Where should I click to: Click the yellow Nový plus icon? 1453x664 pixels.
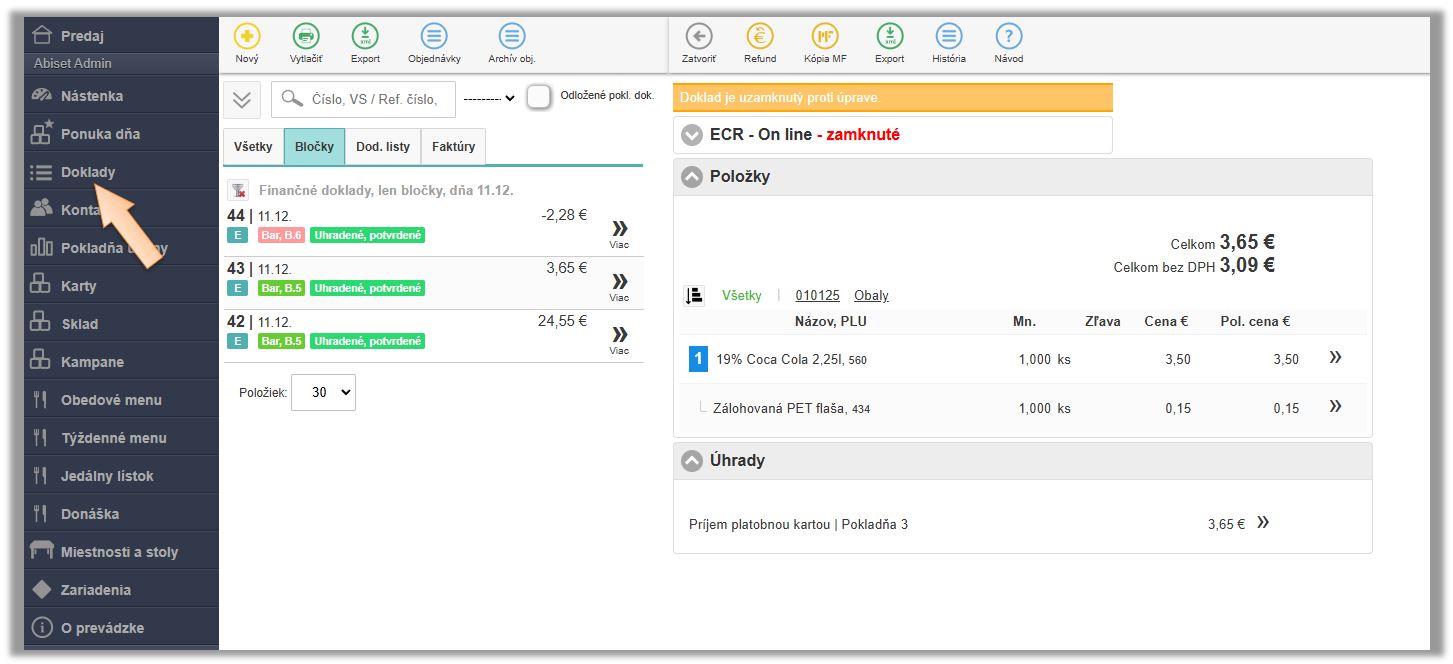click(246, 37)
